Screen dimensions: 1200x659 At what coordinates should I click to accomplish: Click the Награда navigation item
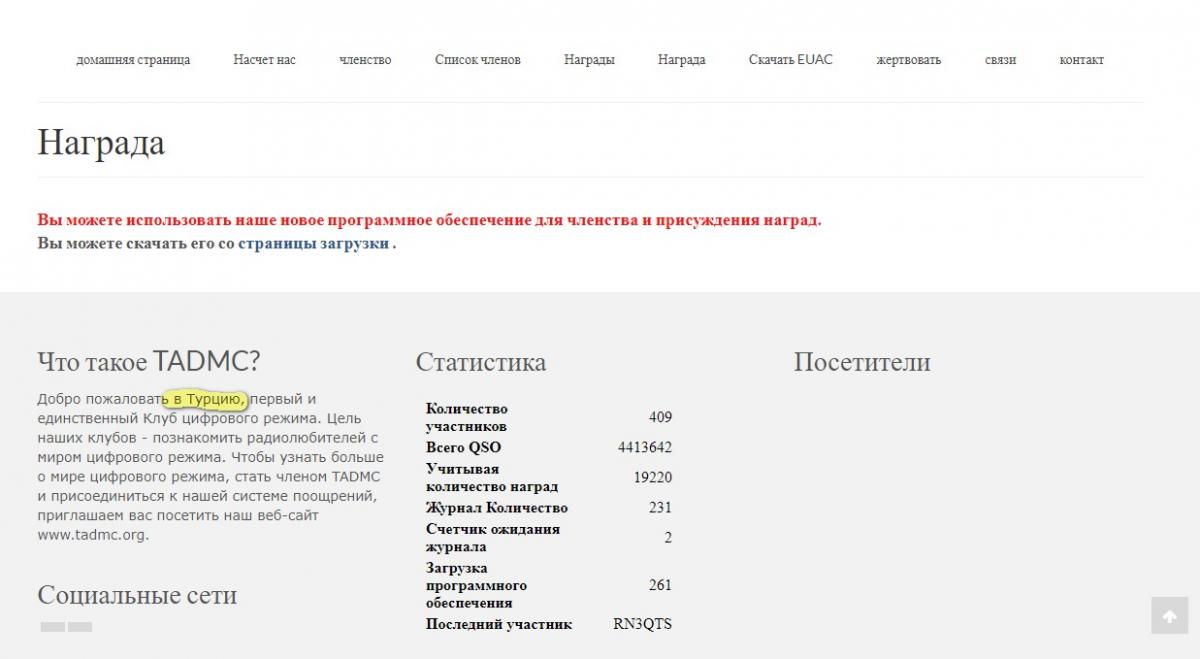(x=681, y=60)
